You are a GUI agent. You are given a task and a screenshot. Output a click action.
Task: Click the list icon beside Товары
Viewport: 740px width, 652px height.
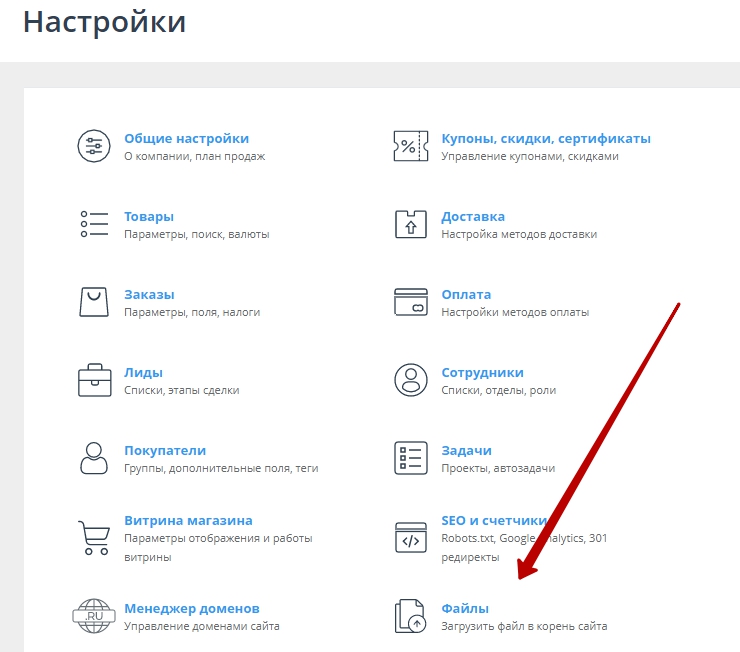93,224
